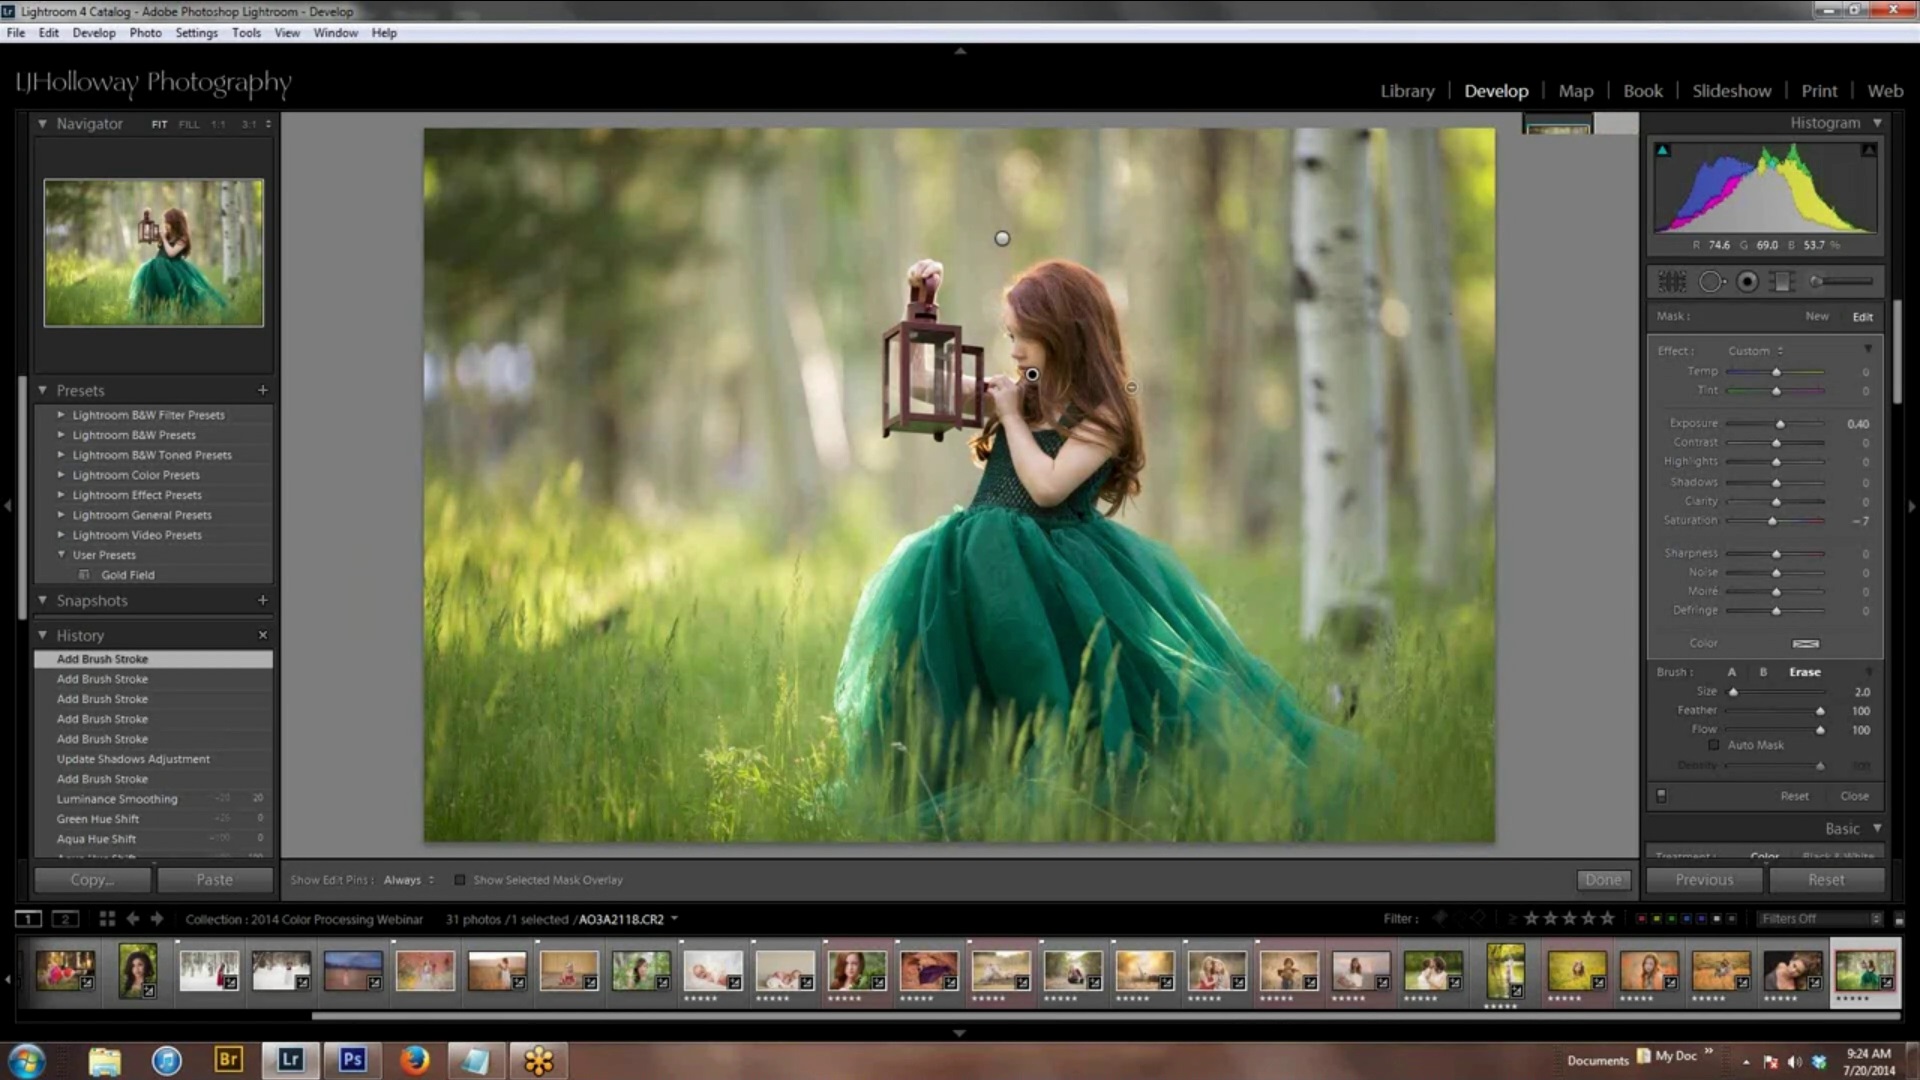
Task: Switch to the Map module
Action: [x=1575, y=91]
